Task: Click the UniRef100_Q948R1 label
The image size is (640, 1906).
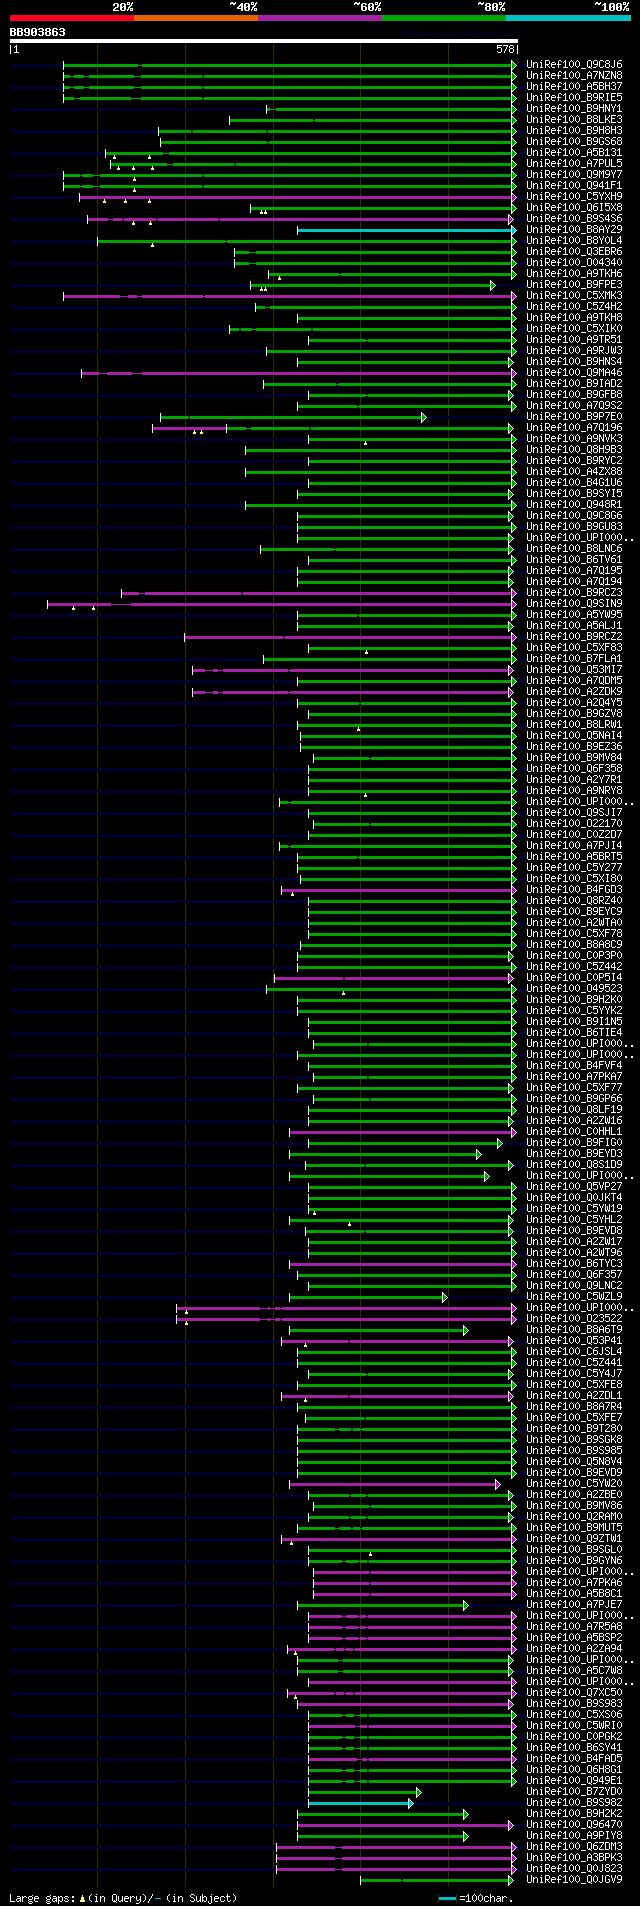Action: [x=574, y=505]
